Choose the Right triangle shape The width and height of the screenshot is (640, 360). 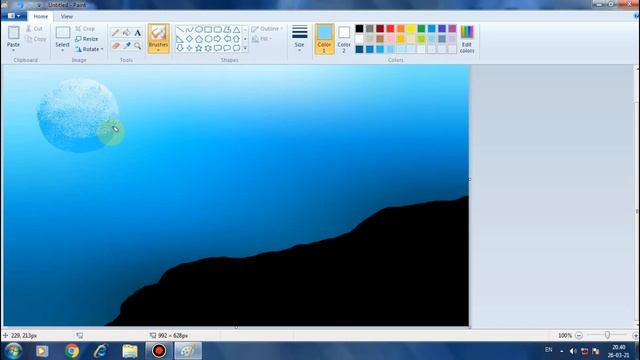pyautogui.click(x=180, y=39)
